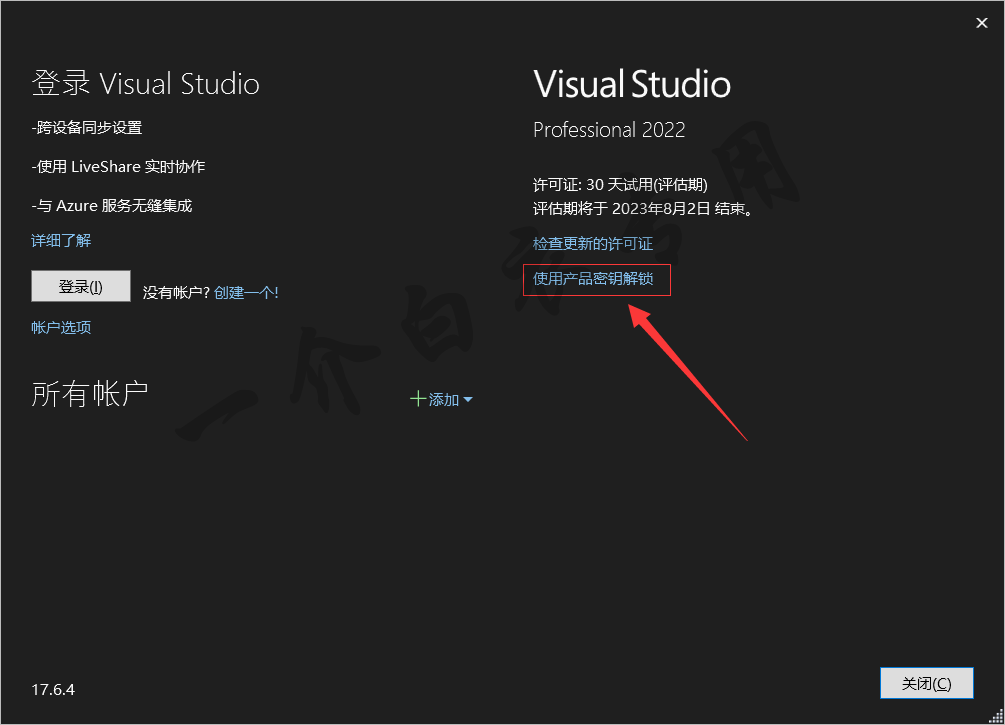The image size is (1005, 725).
Task: Expand the 添加 account dropdown
Action: [x=441, y=399]
